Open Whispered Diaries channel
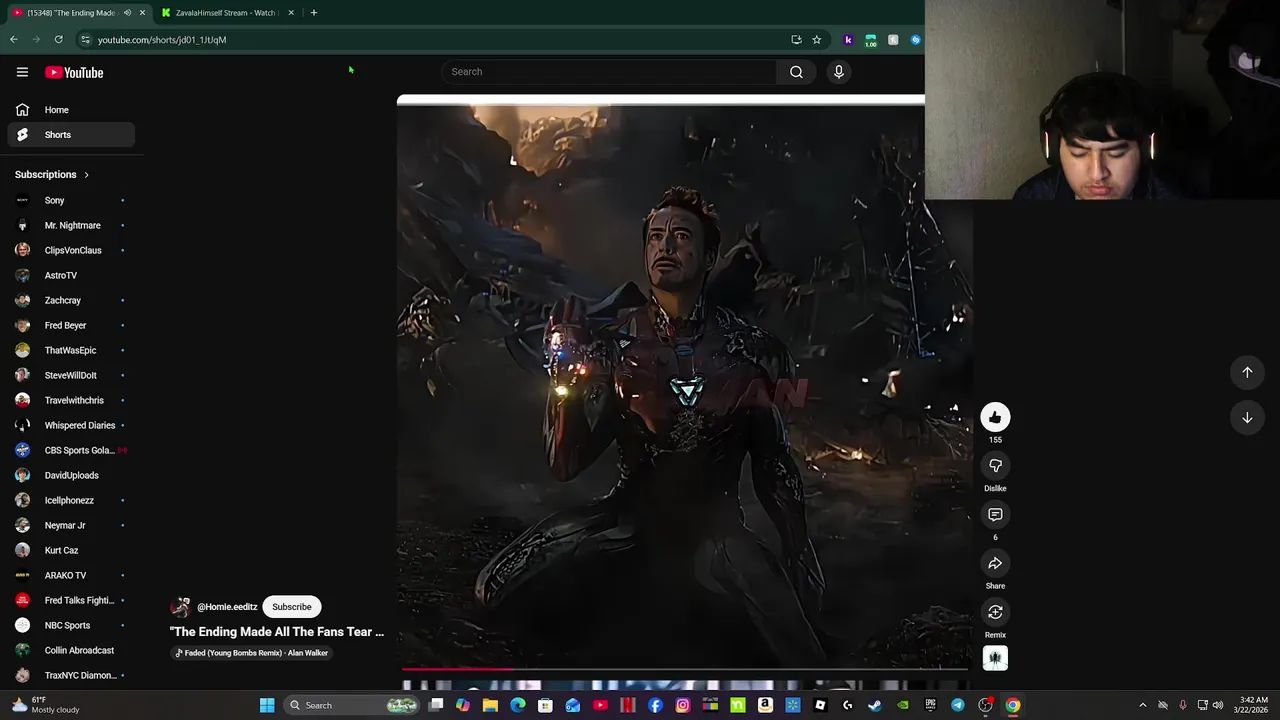Image resolution: width=1280 pixels, height=720 pixels. (71, 425)
